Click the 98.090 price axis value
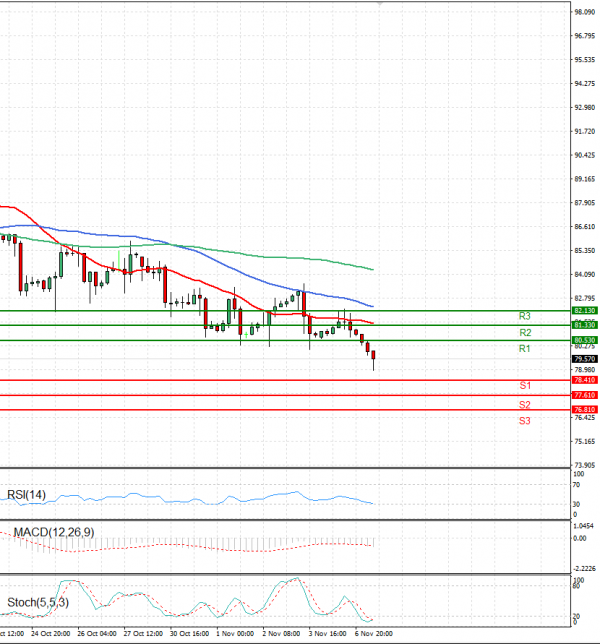This screenshot has height=644, width=600. tap(584, 12)
